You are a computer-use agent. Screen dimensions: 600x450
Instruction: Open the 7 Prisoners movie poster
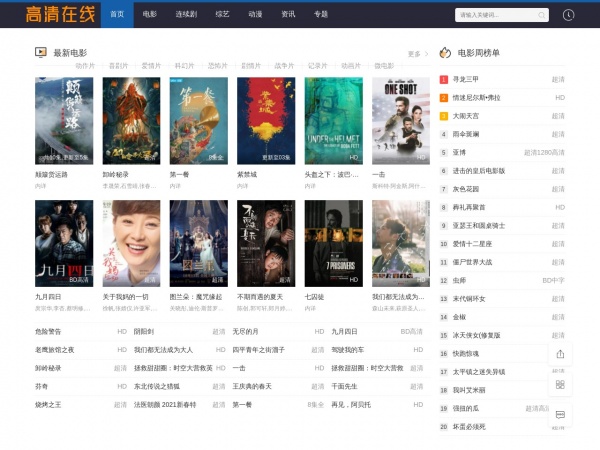tap(334, 243)
